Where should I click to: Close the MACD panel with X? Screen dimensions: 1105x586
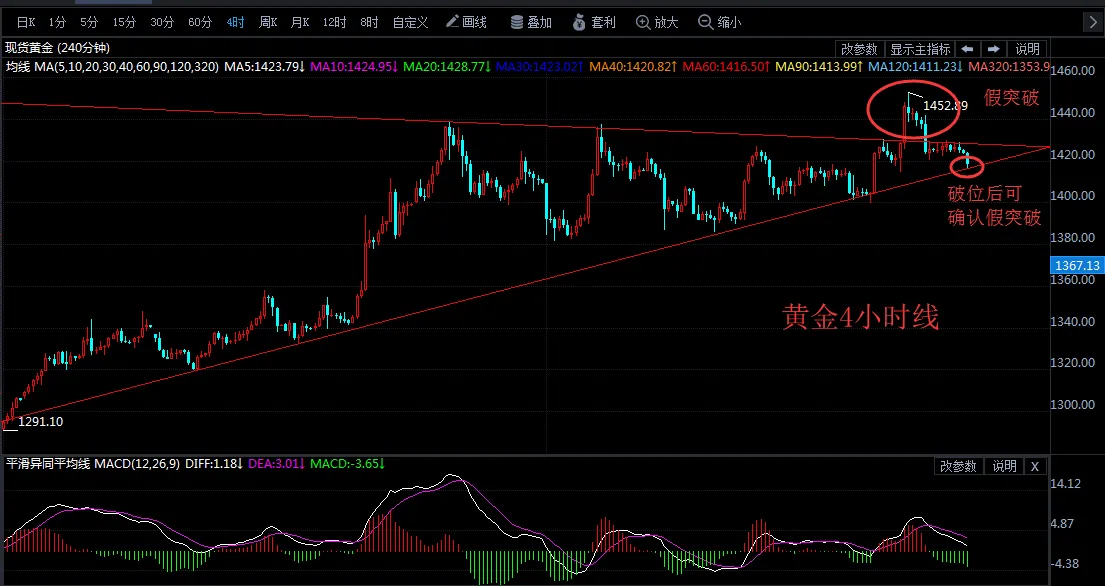click(1035, 466)
